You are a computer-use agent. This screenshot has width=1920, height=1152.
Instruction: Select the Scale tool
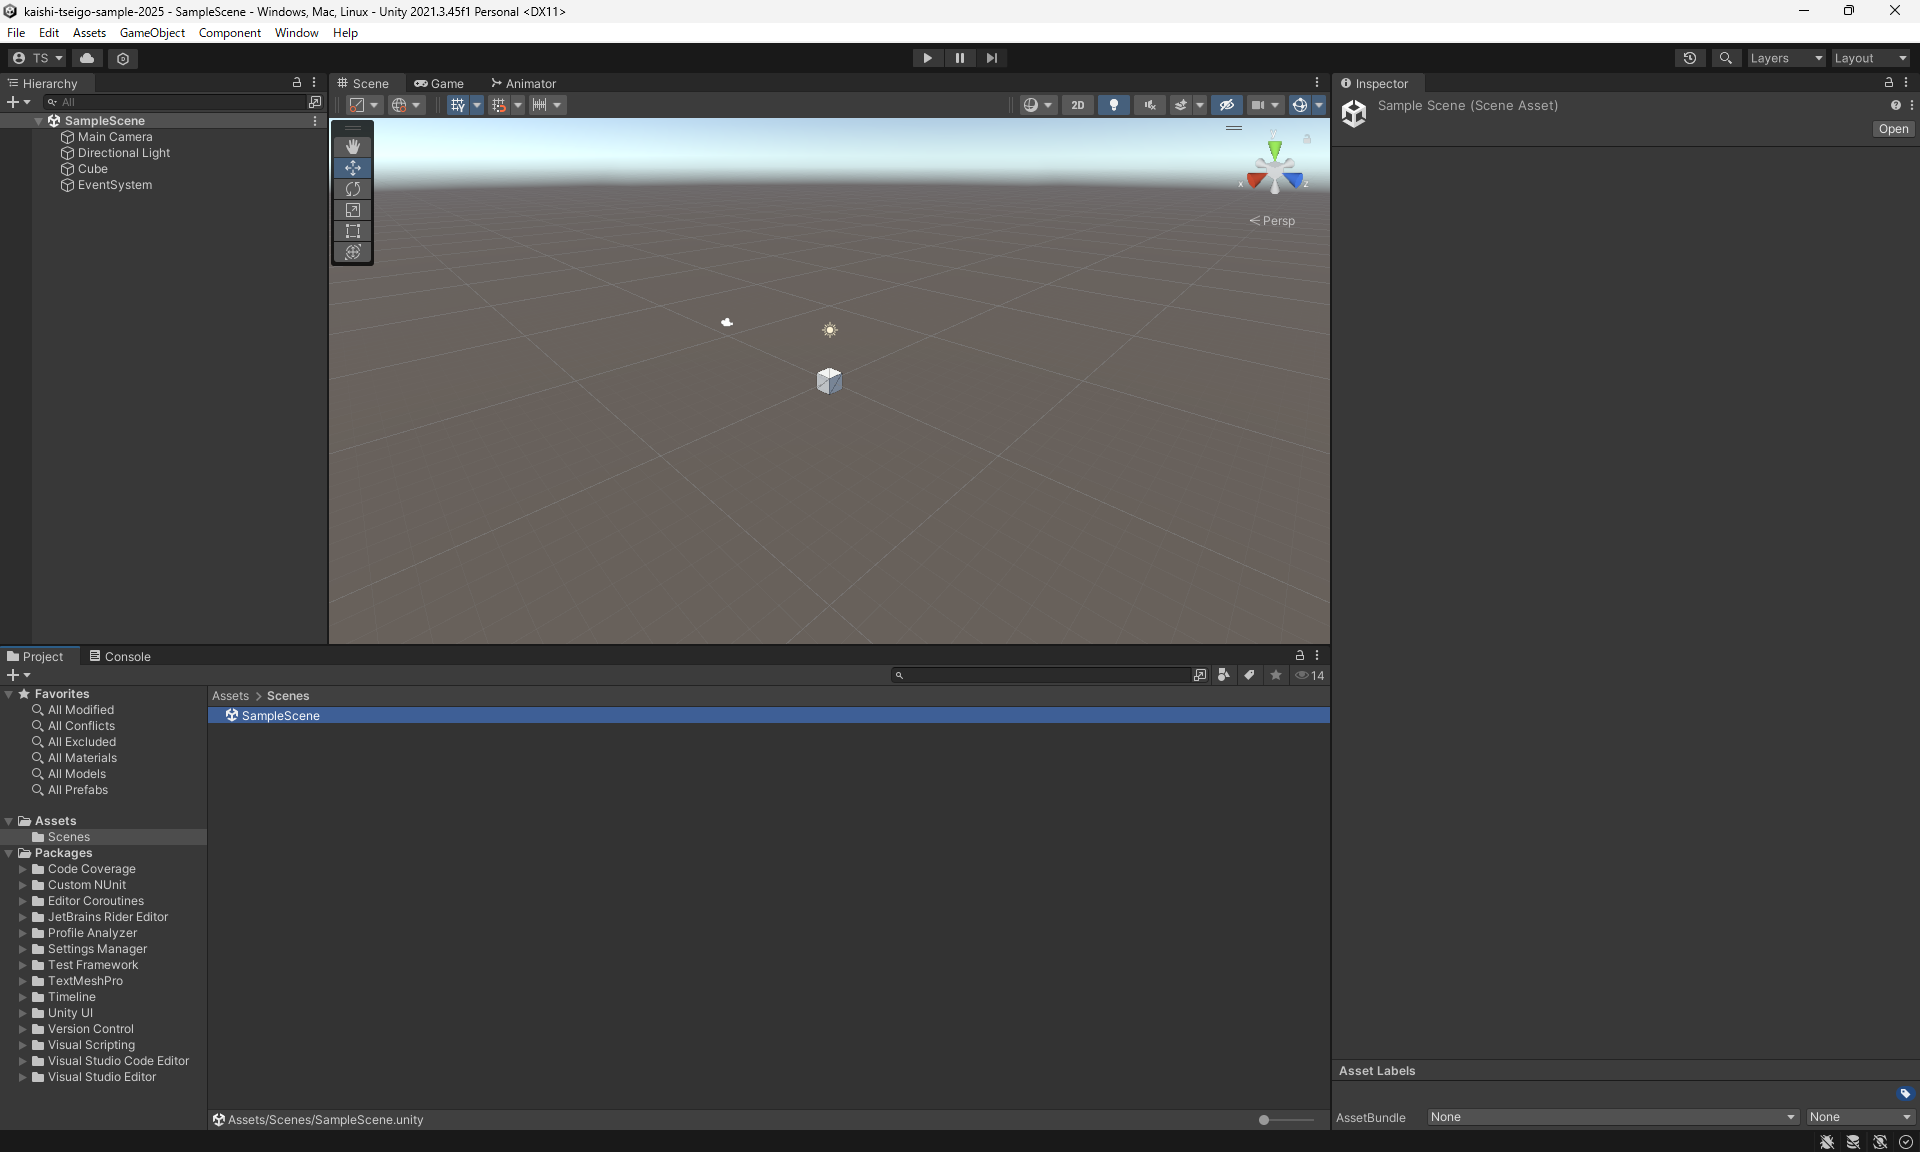coord(352,210)
